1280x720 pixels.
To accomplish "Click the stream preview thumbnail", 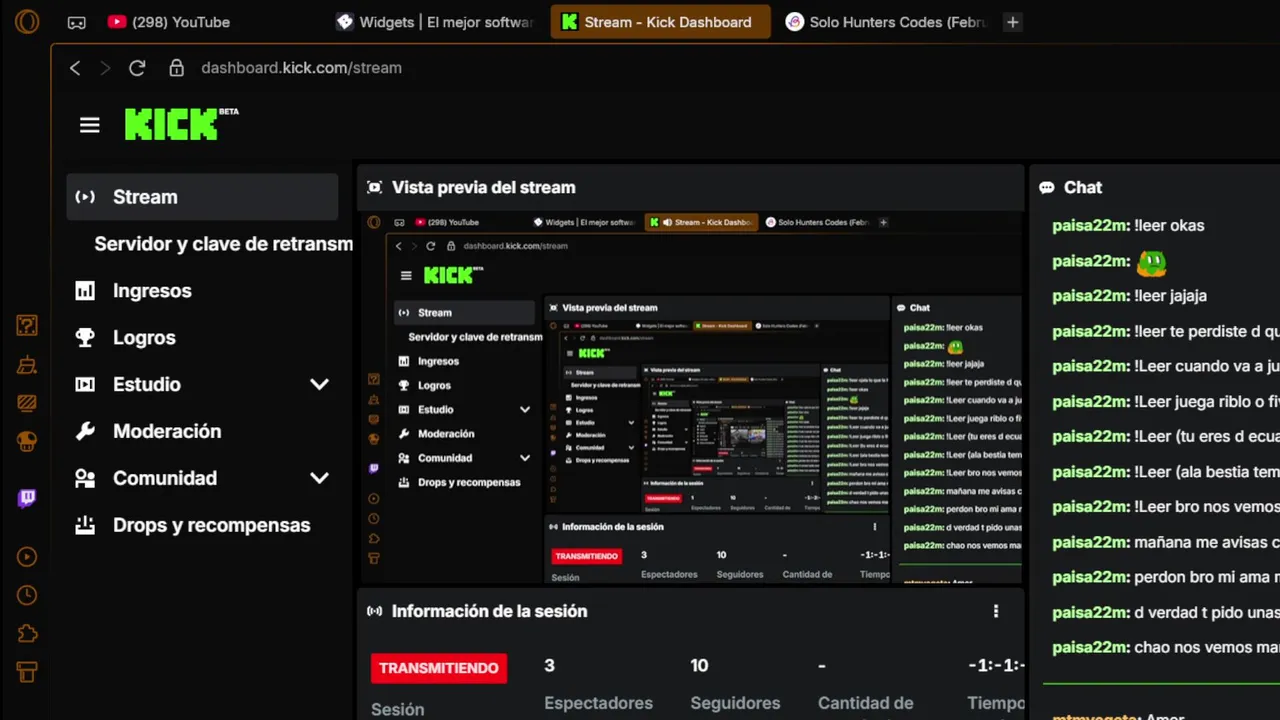I will [691, 397].
